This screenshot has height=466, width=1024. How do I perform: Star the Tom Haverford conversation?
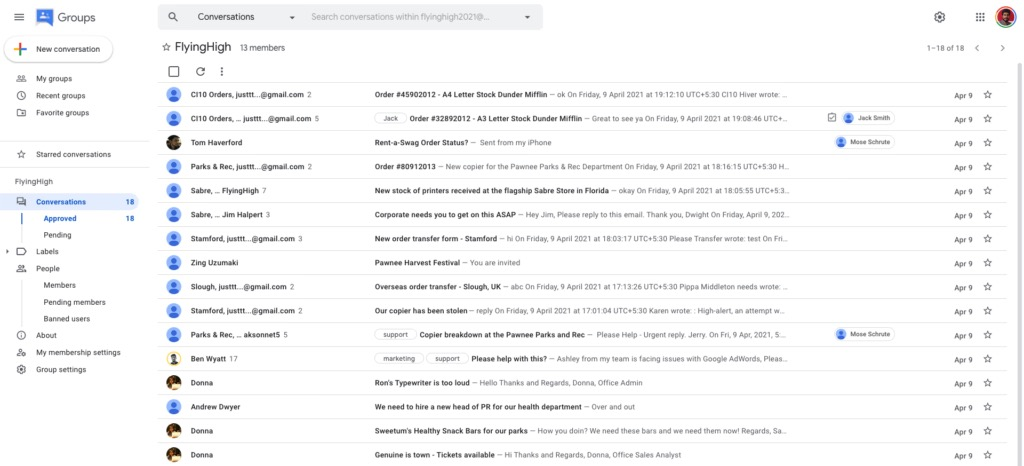click(987, 142)
